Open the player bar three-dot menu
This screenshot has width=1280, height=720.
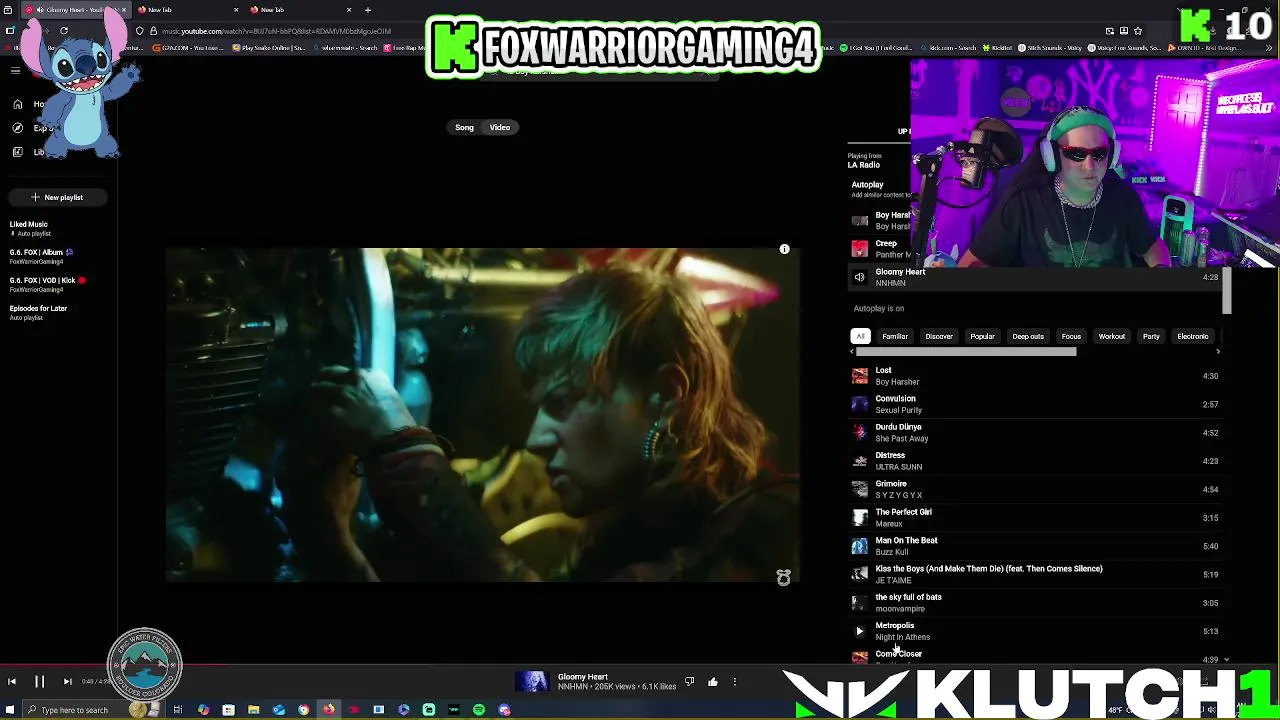[x=735, y=682]
